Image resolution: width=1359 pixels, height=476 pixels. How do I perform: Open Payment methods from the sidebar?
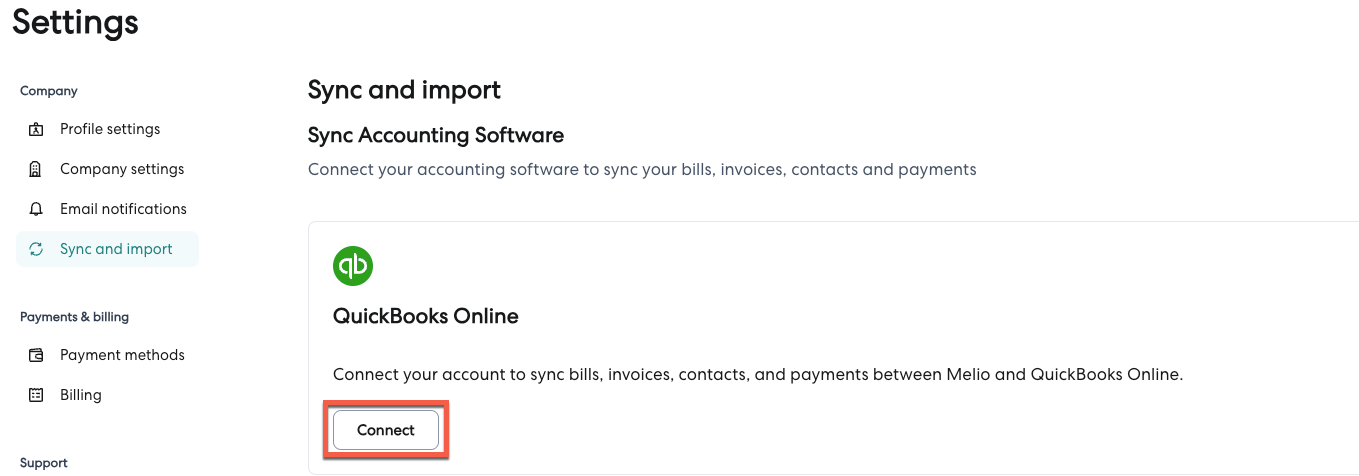[122, 355]
